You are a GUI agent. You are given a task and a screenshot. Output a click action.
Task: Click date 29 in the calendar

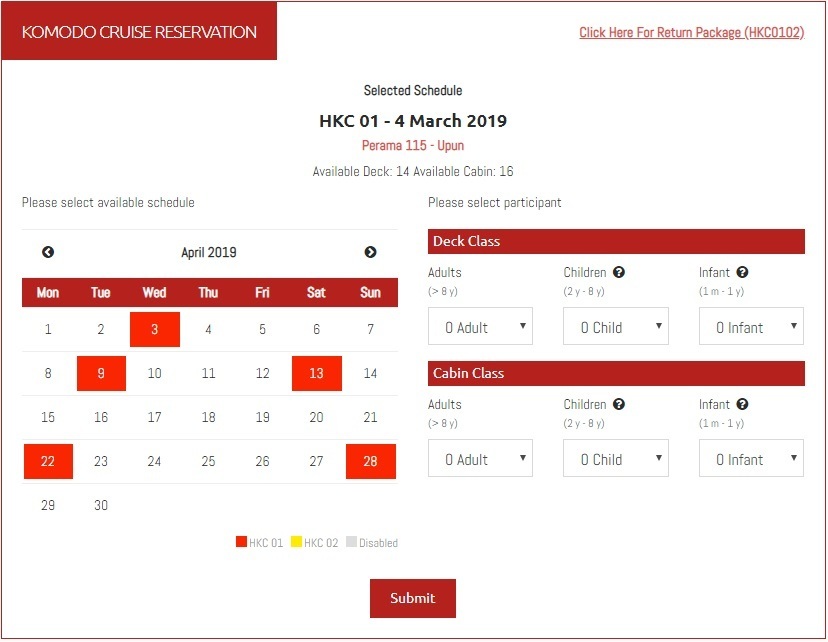point(48,505)
